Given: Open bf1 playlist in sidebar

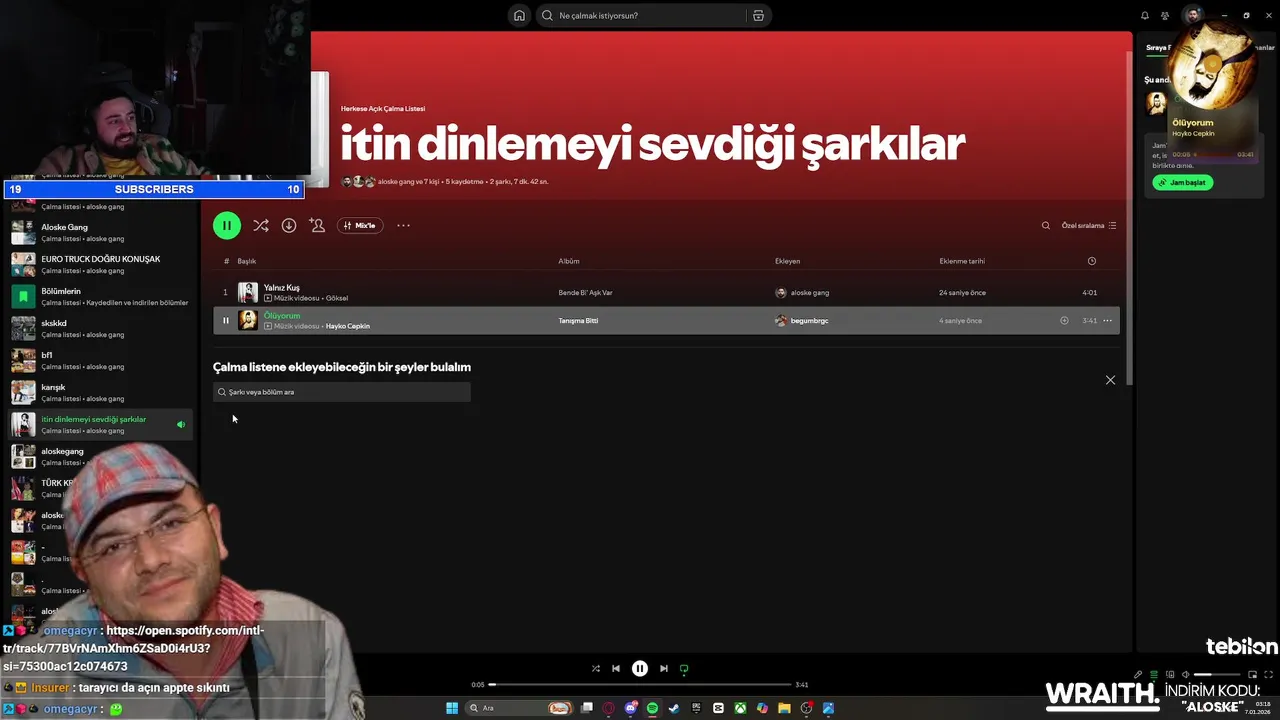Looking at the screenshot, I should (101, 360).
